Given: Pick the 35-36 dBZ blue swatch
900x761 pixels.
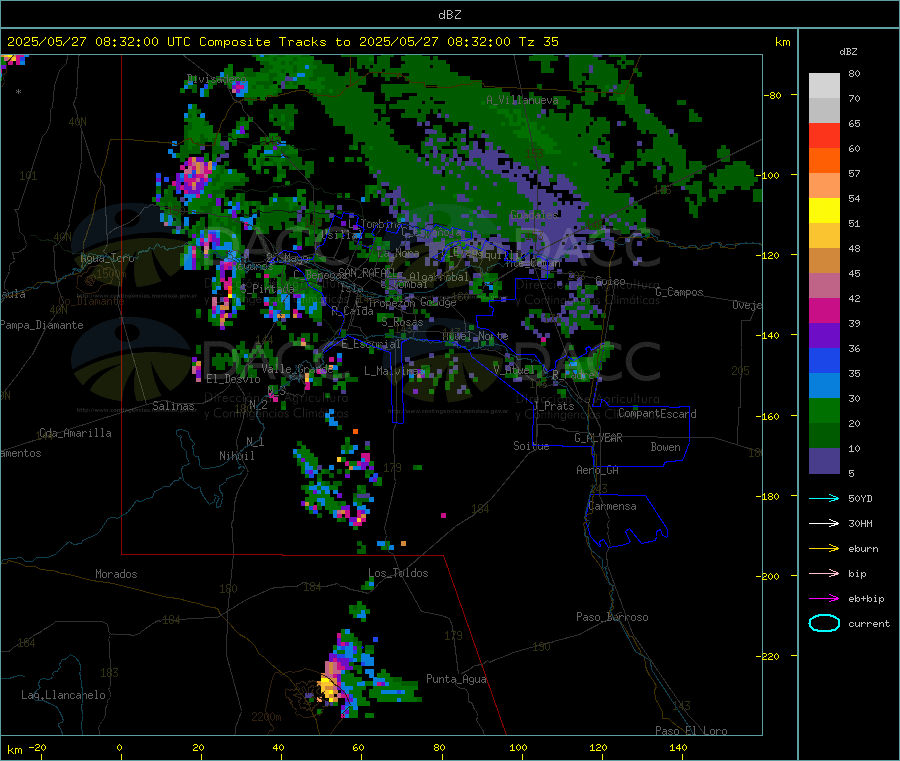Looking at the screenshot, I should [x=824, y=360].
